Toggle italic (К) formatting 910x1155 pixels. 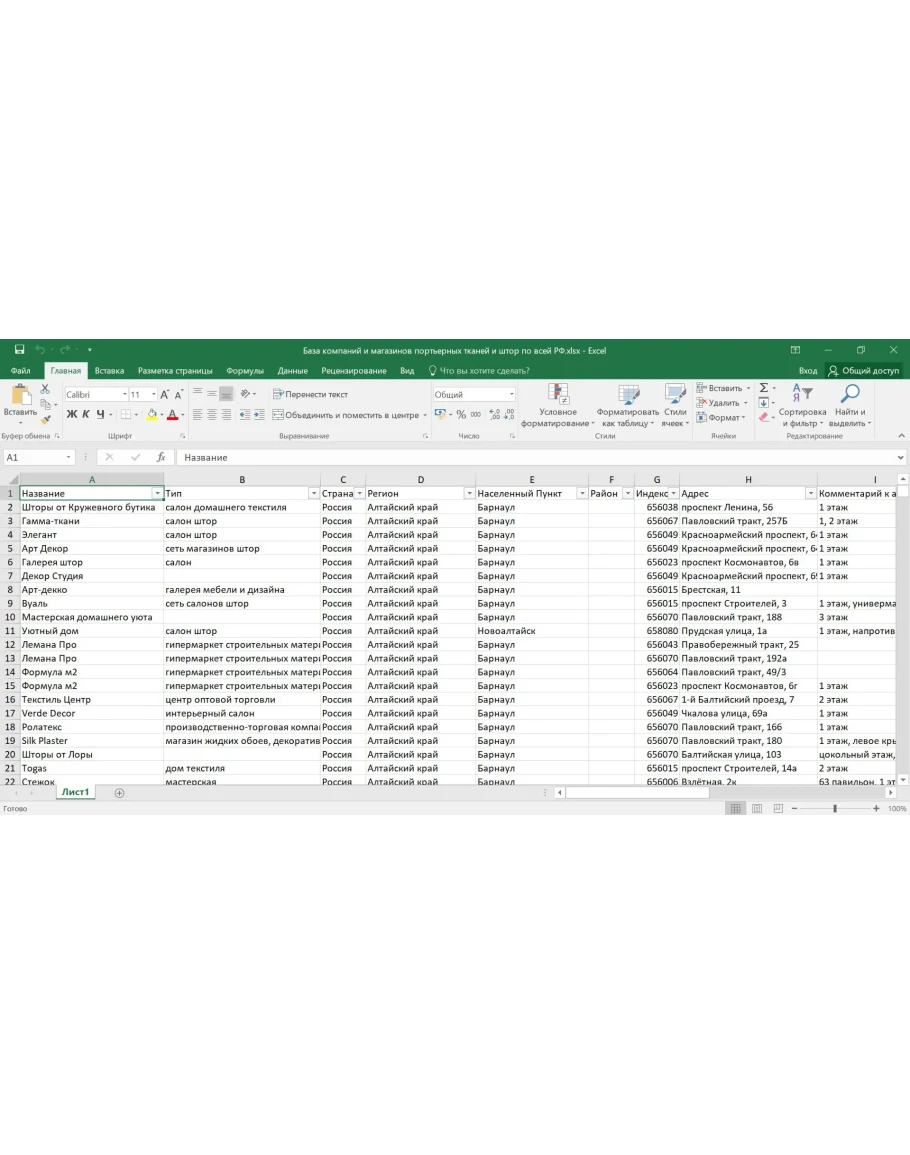pos(86,415)
